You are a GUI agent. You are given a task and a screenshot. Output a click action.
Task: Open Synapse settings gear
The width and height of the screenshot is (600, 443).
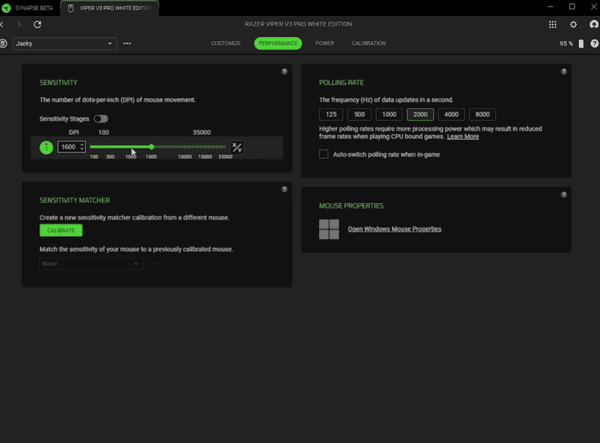(573, 24)
